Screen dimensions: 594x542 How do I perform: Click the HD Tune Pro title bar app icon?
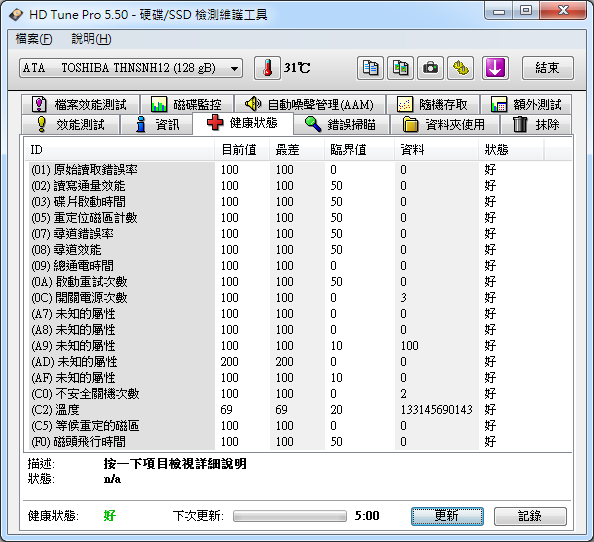(16, 15)
